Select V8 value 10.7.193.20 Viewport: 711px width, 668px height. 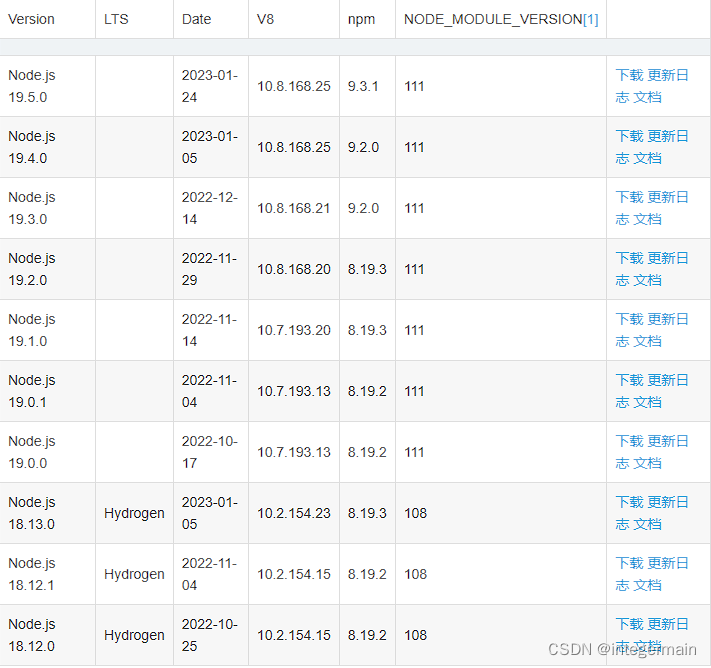[x=294, y=330]
